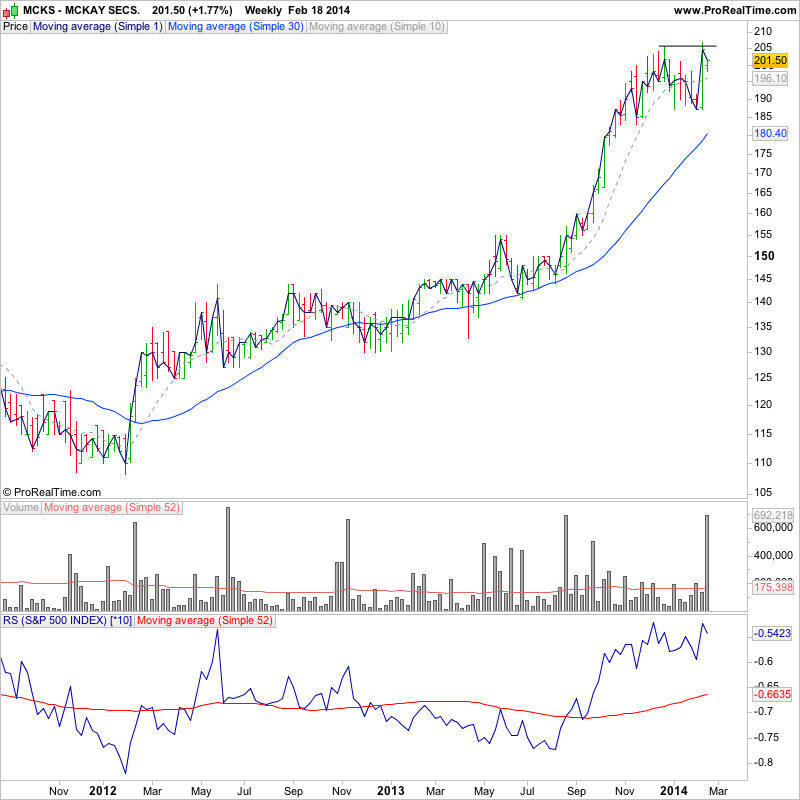The height and width of the screenshot is (800, 800).
Task: Click the 175,398 volume average tag
Action: click(x=773, y=587)
